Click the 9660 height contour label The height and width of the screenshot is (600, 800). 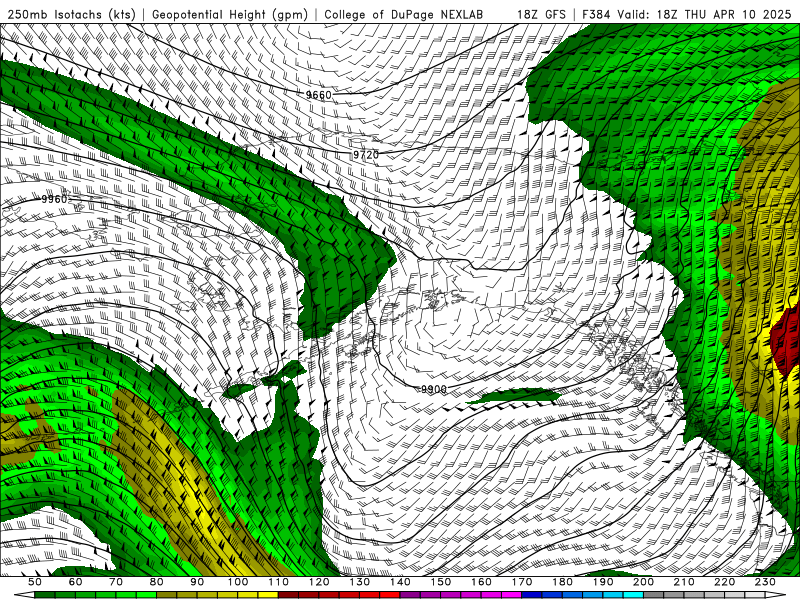pos(318,94)
